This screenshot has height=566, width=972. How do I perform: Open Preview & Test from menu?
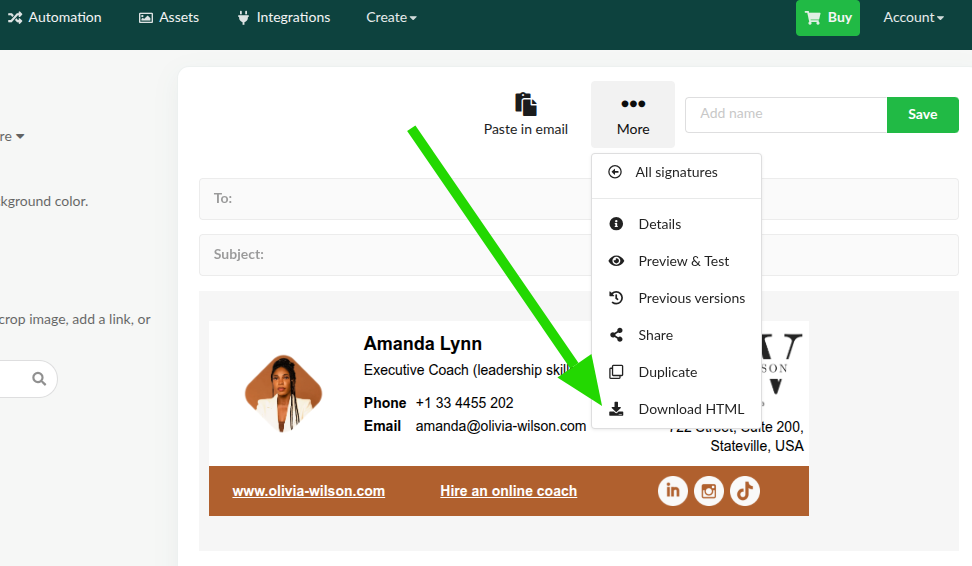click(x=683, y=261)
